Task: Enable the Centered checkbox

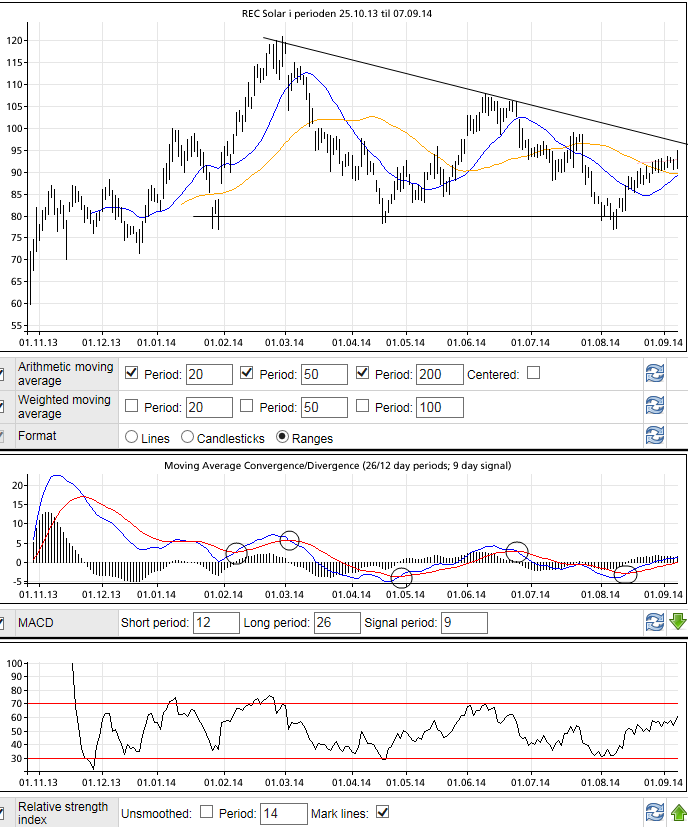Action: [x=534, y=374]
